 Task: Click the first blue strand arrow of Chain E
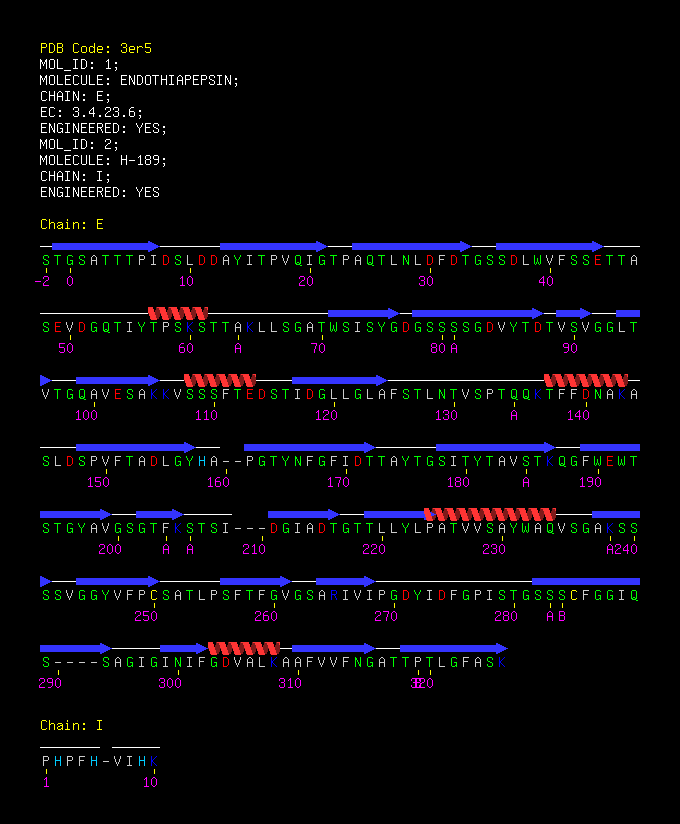pos(106,246)
